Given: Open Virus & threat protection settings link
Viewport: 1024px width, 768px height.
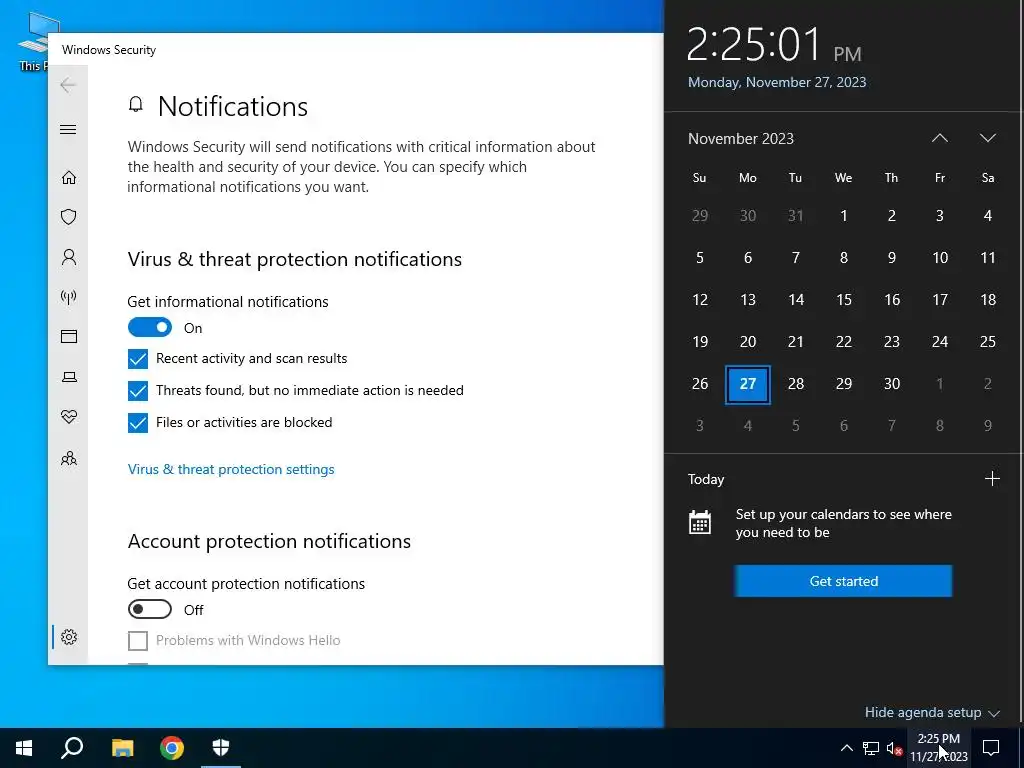Looking at the screenshot, I should [x=231, y=470].
